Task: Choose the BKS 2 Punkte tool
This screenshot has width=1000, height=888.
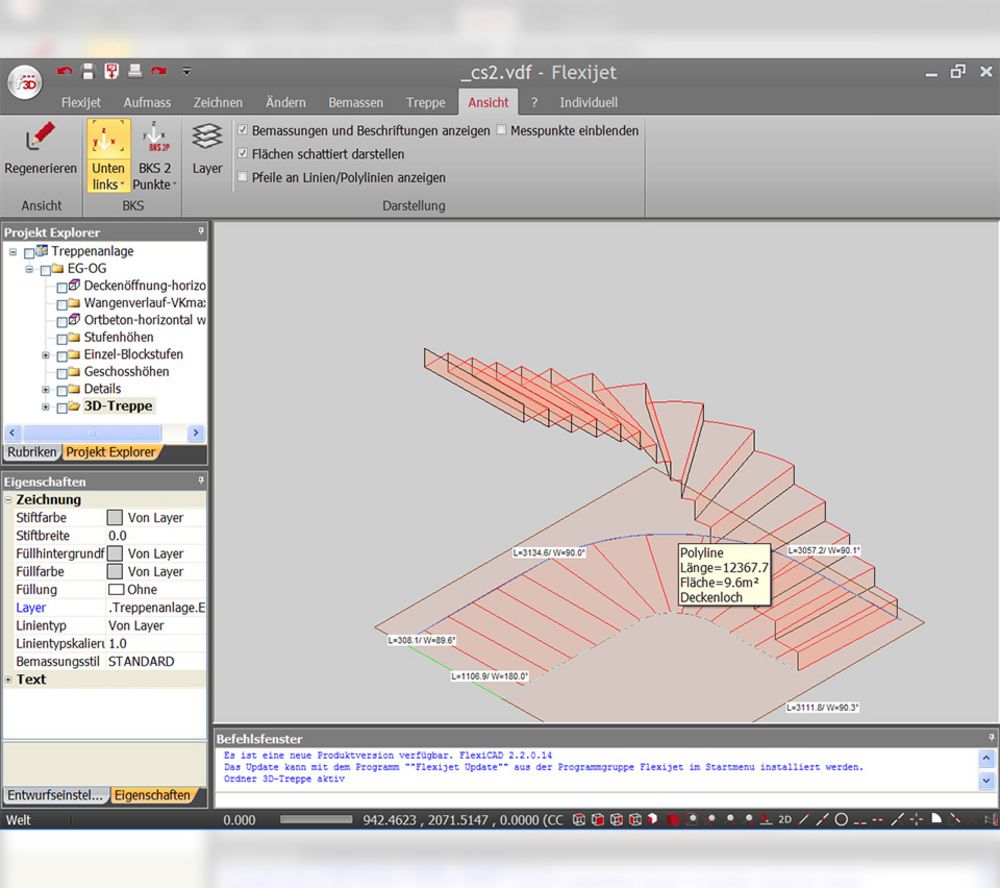Action: coord(154,155)
